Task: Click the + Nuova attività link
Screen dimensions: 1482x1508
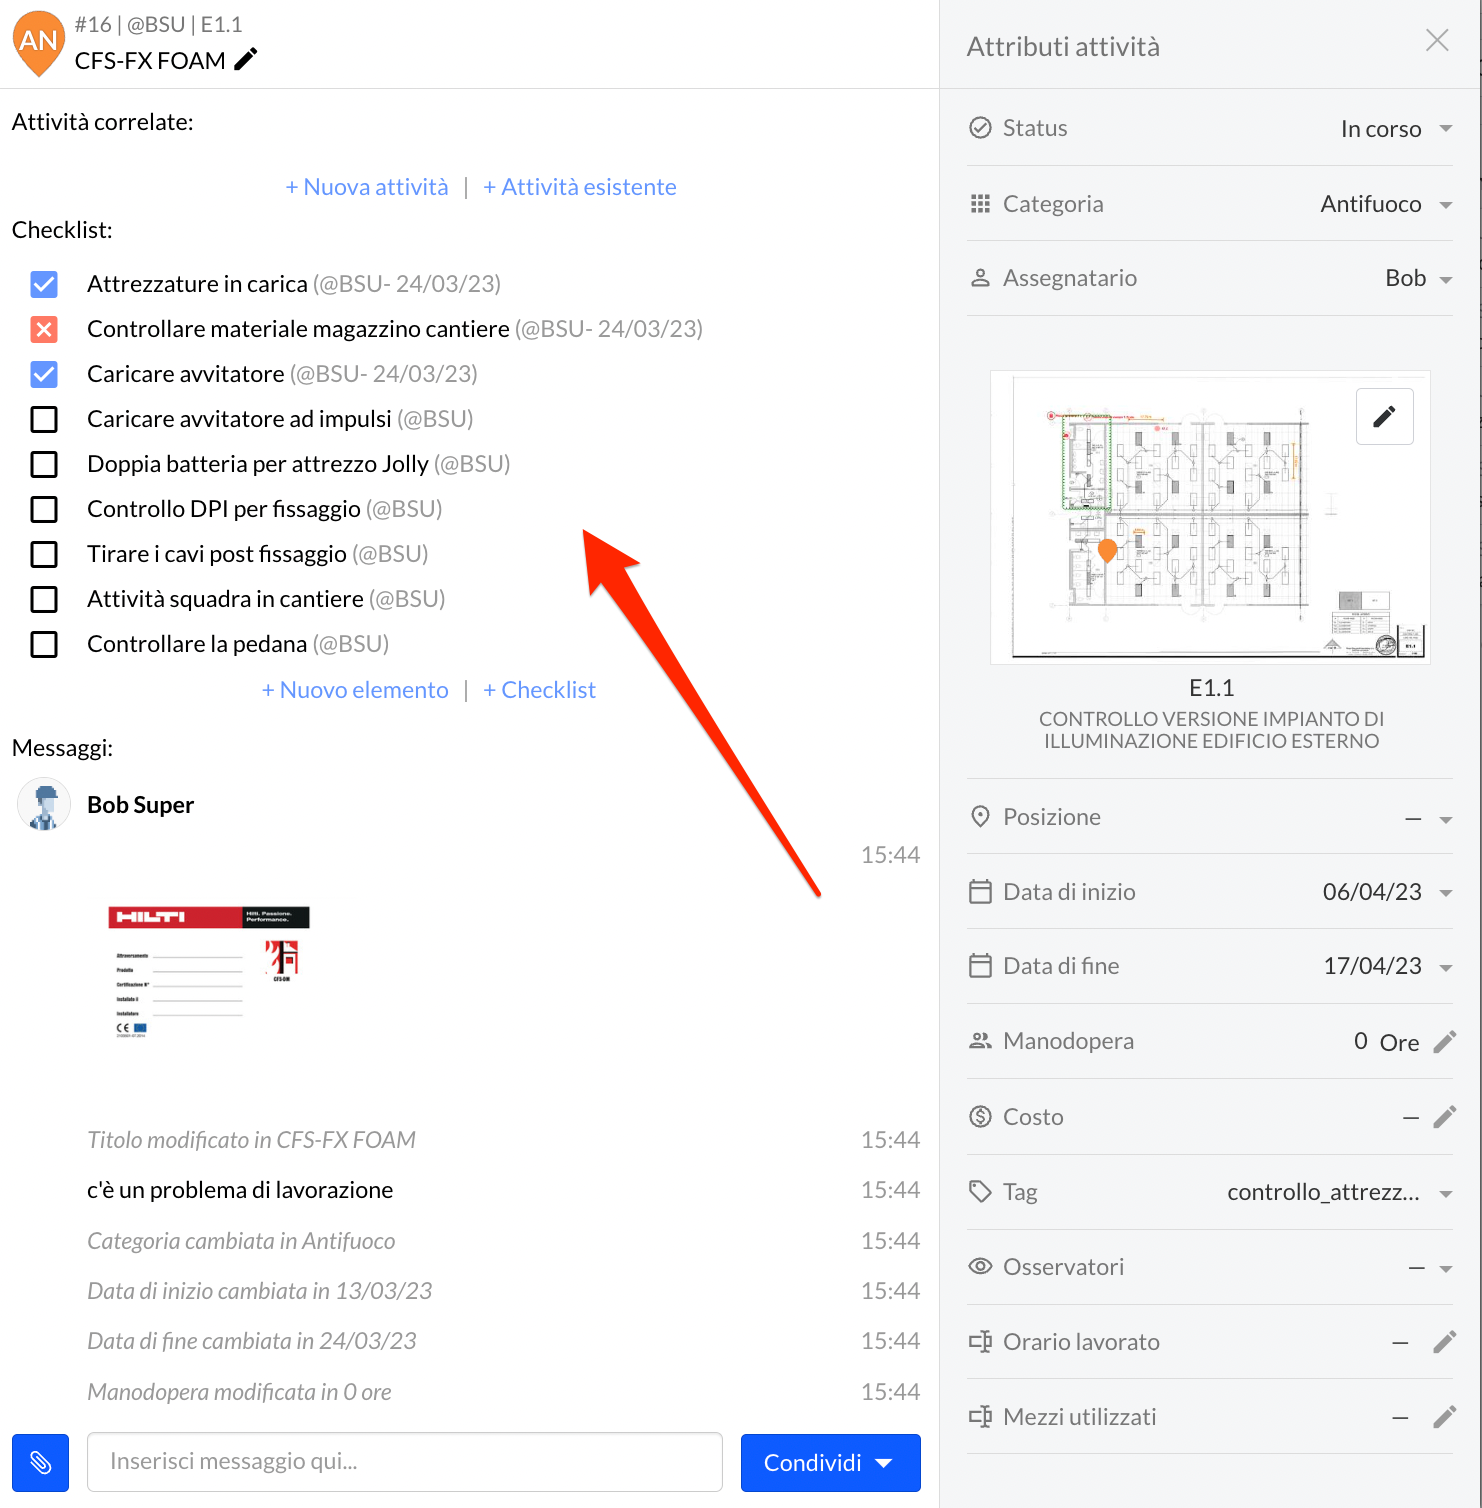Action: coord(367,187)
